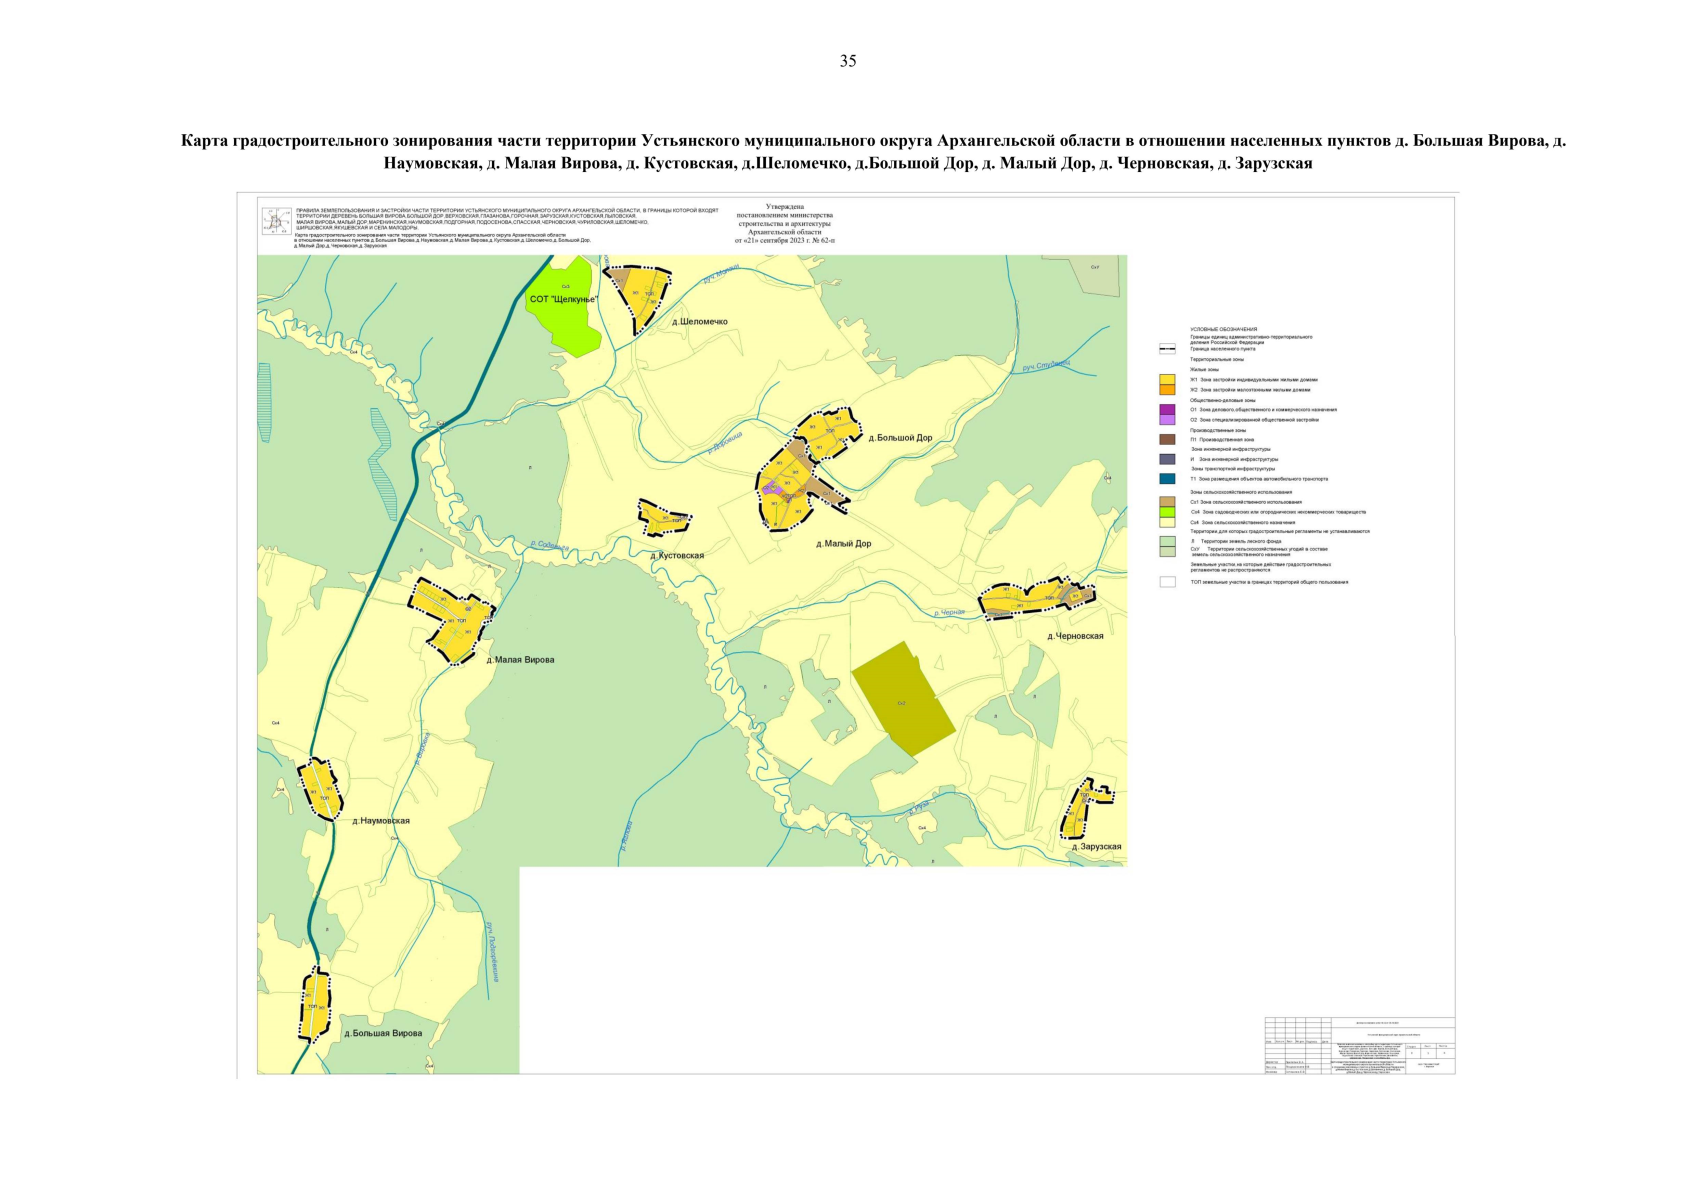Click the white ТОП legend box
This screenshot has width=1697, height=1200.
(x=1167, y=582)
